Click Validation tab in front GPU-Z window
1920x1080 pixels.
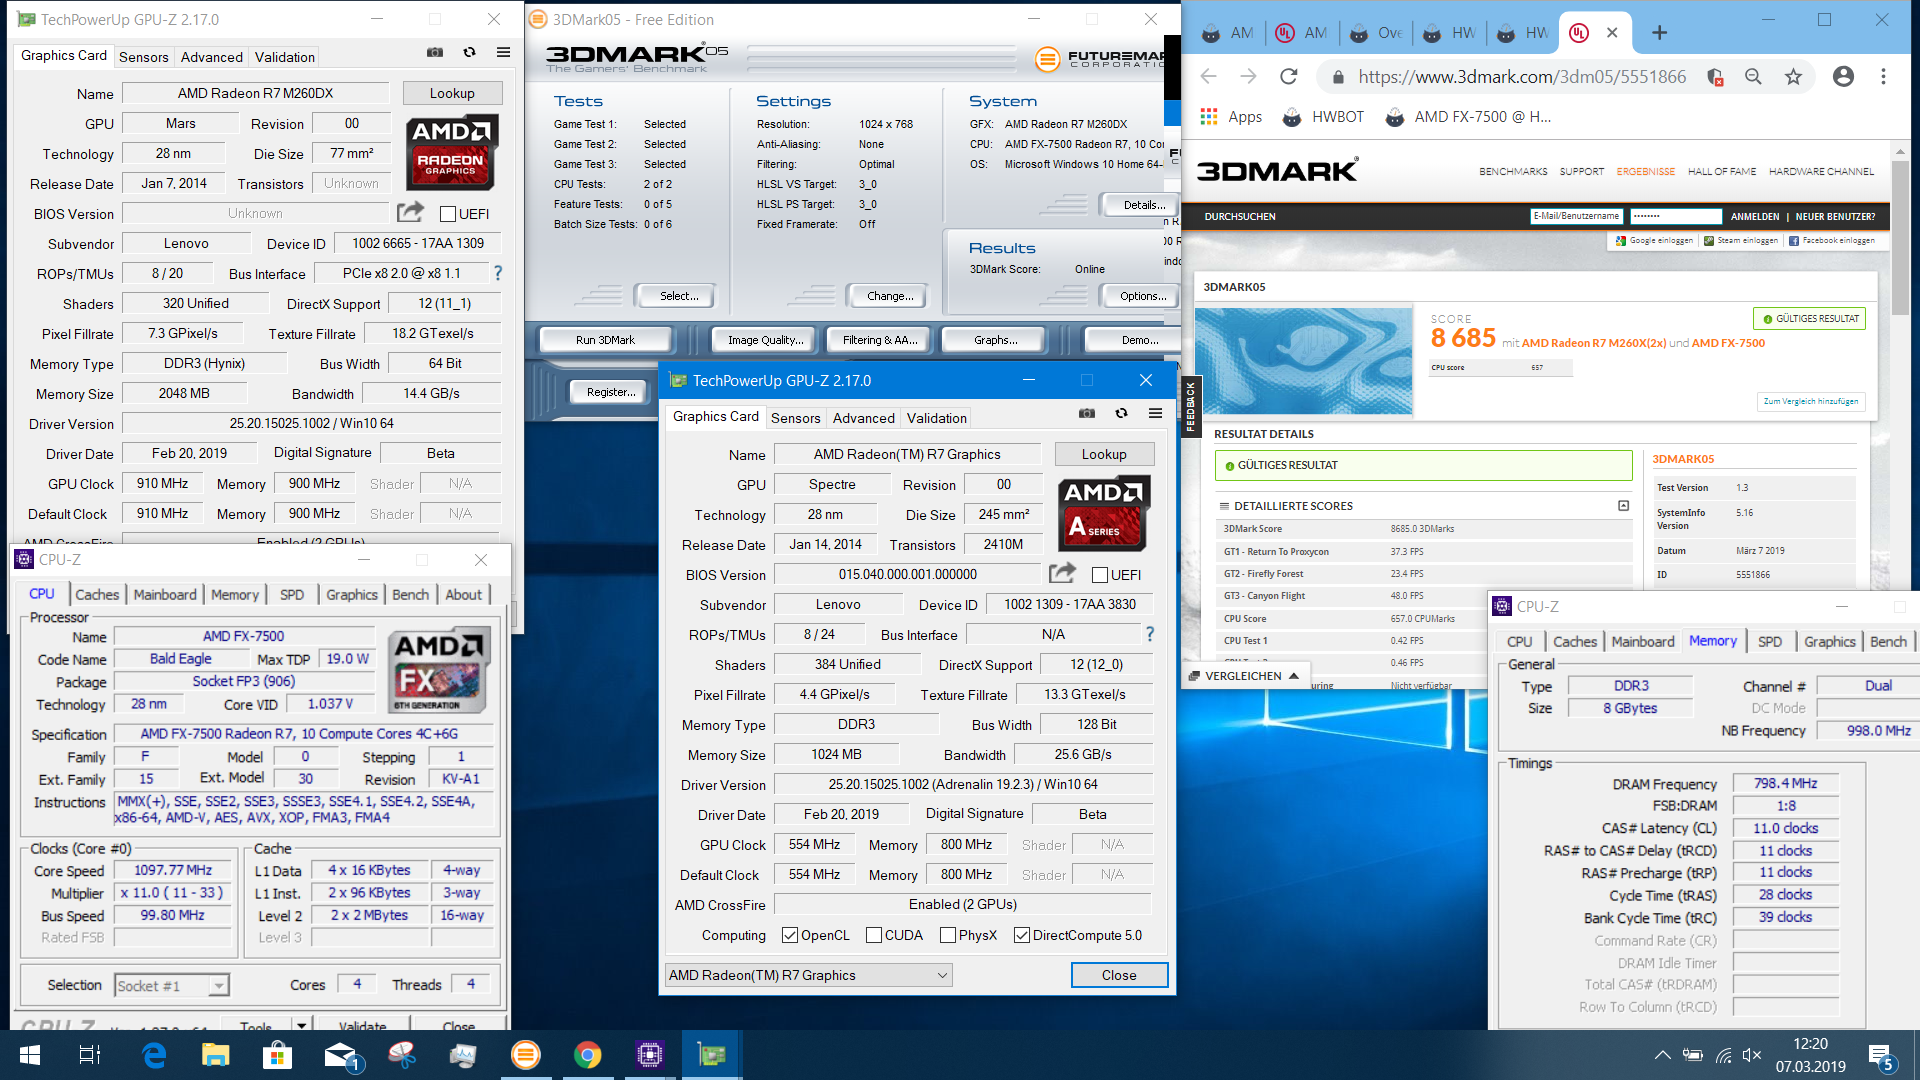pos(937,418)
